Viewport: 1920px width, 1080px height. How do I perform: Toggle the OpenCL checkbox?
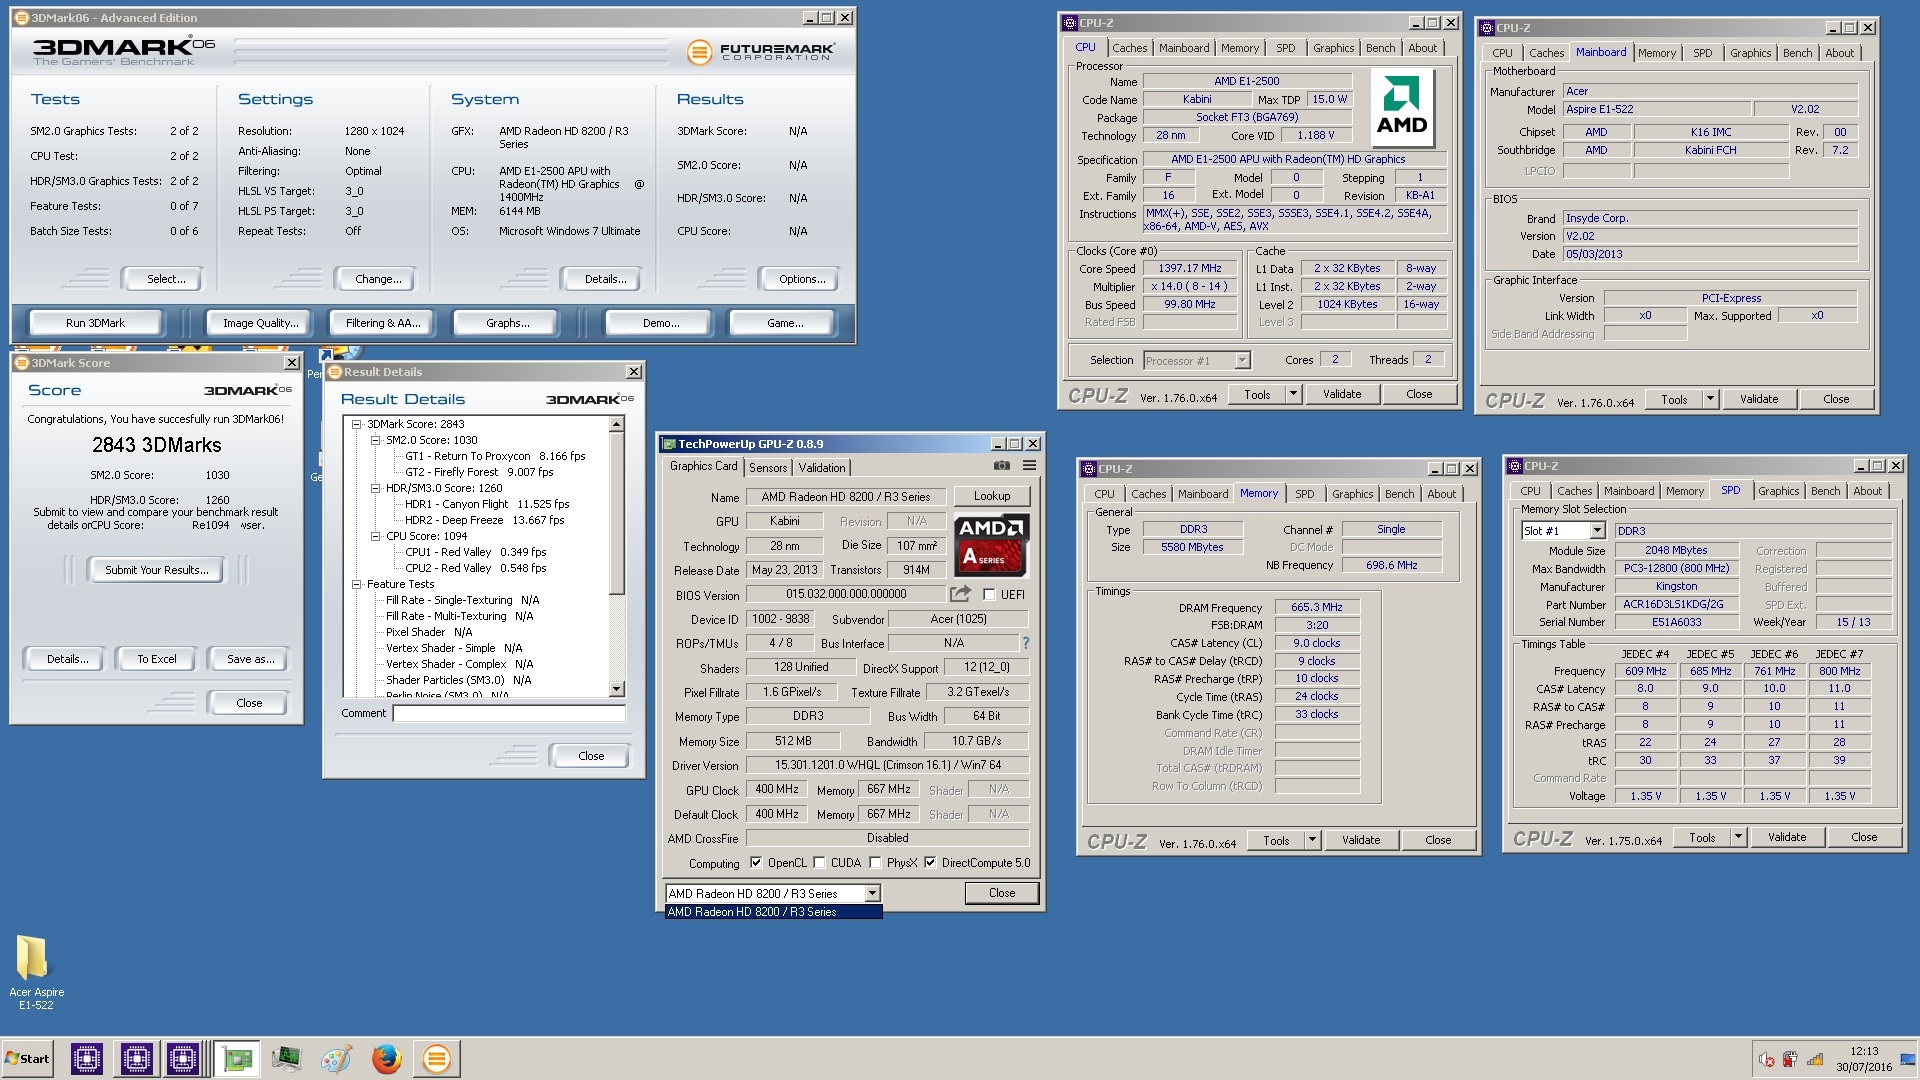(756, 862)
